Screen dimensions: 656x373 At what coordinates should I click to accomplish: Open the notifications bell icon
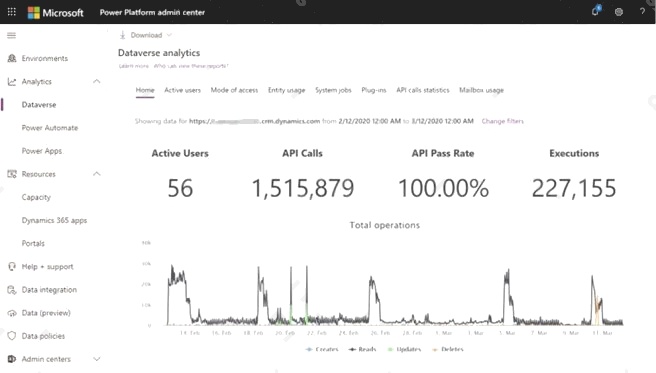click(x=595, y=11)
